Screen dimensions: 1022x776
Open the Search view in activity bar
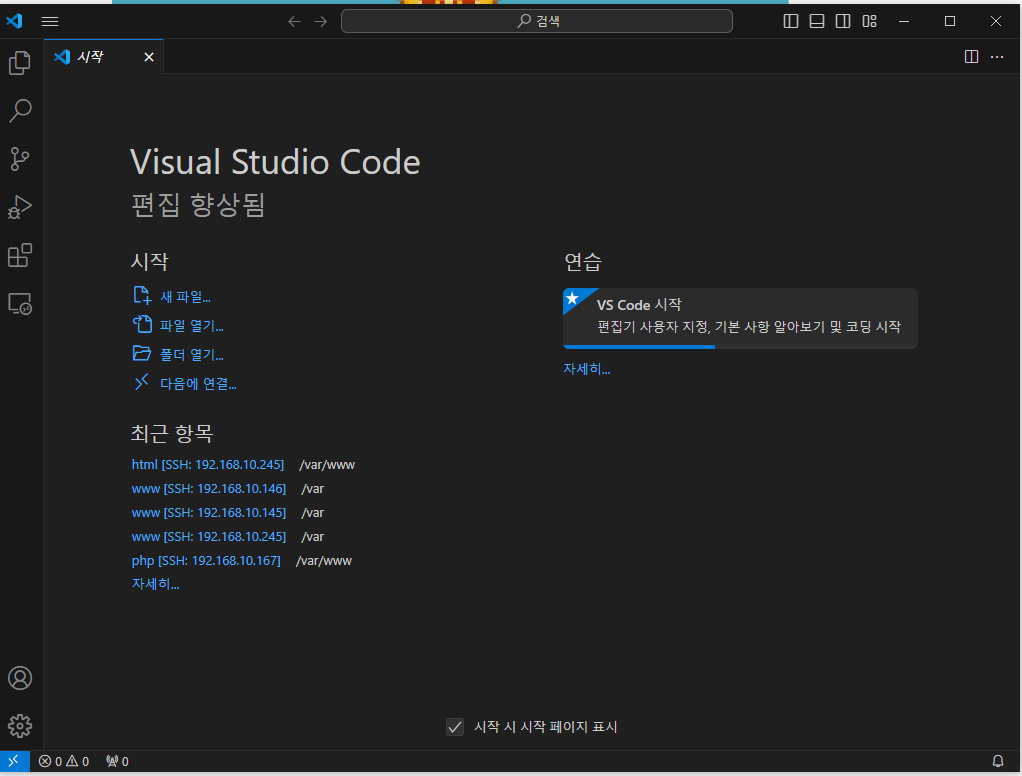(x=20, y=111)
